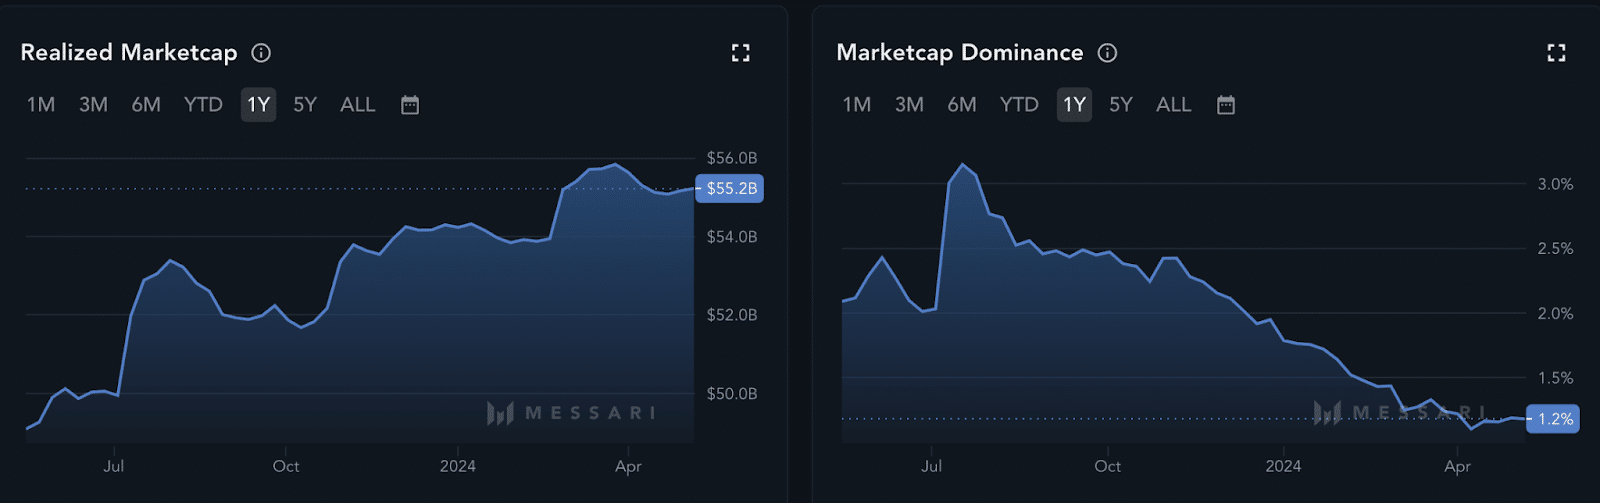Viewport: 1600px width, 503px height.
Task: Open calendar date picker on Realized Marketcap
Action: pyautogui.click(x=410, y=105)
